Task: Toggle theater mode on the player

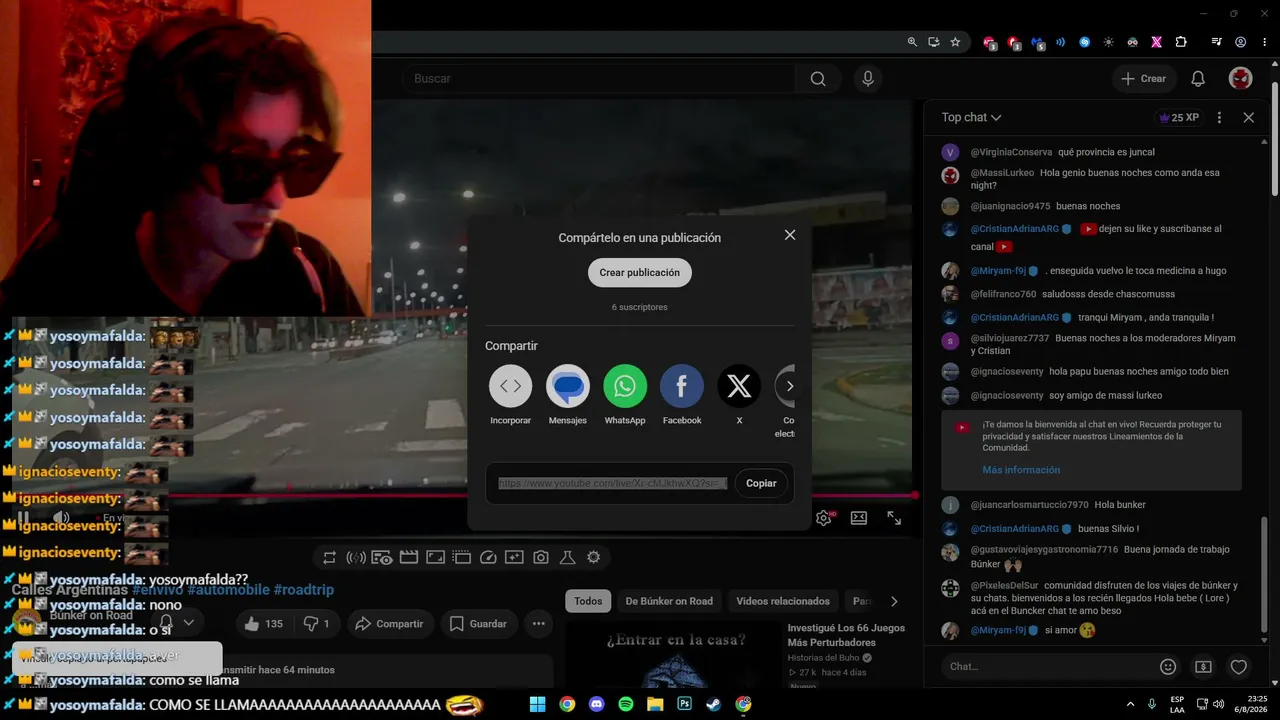Action: [x=859, y=518]
